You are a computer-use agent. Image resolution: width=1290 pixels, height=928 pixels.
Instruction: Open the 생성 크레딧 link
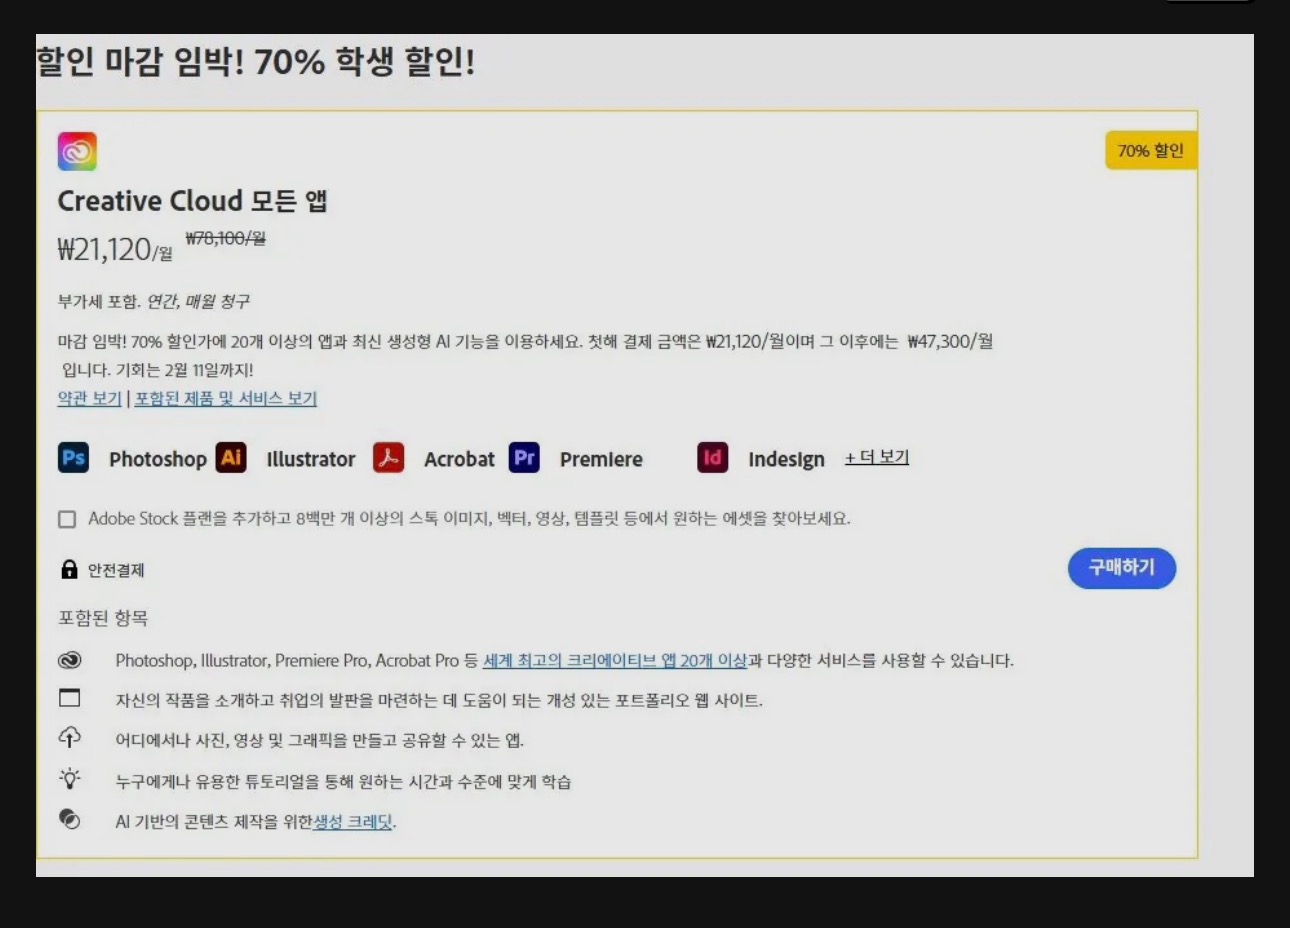coord(353,821)
